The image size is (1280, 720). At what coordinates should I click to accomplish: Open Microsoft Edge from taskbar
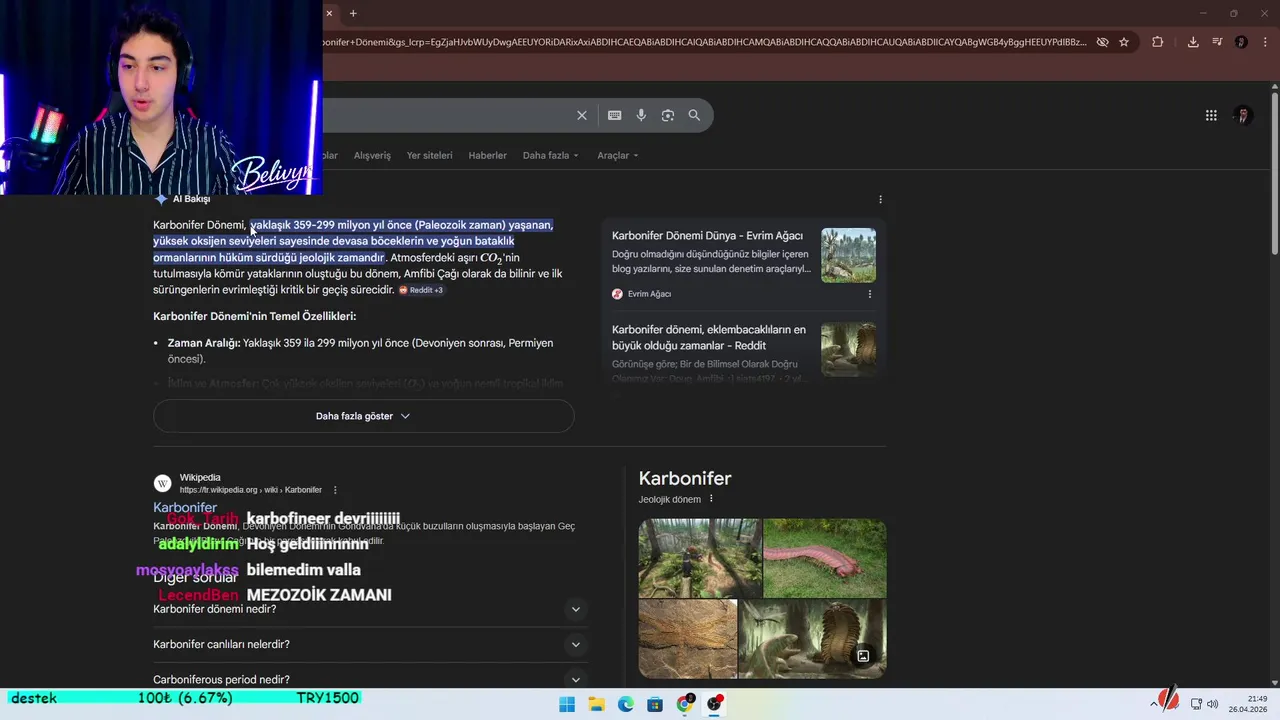[626, 704]
